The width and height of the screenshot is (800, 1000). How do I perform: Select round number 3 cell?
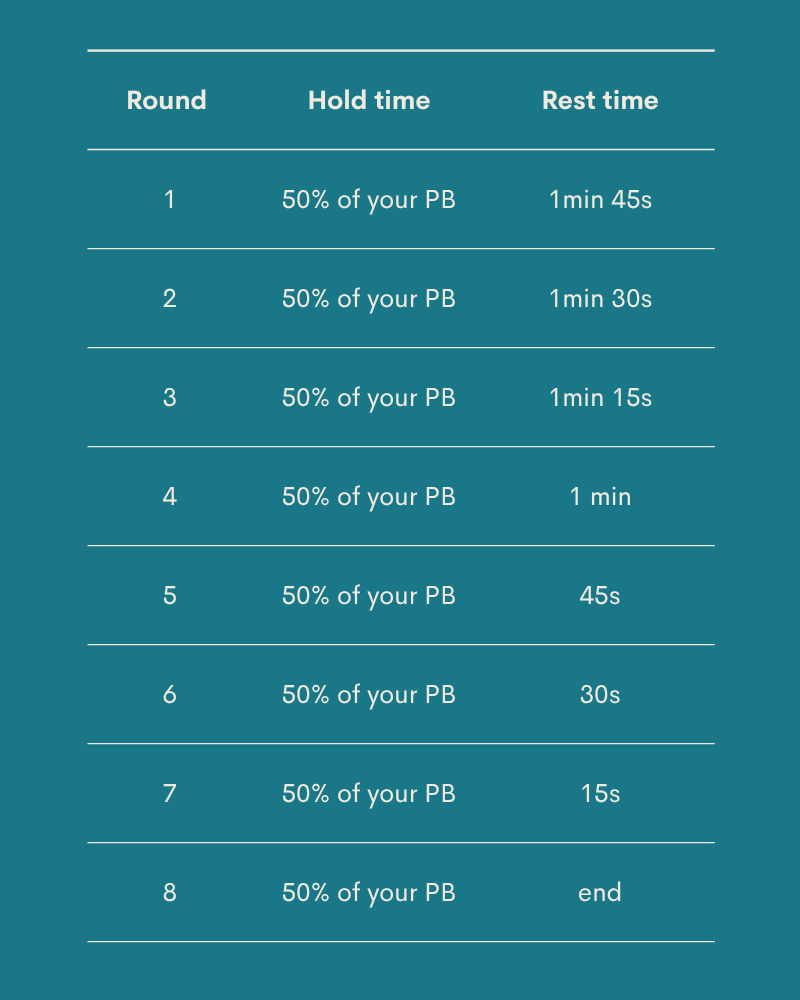click(x=169, y=397)
